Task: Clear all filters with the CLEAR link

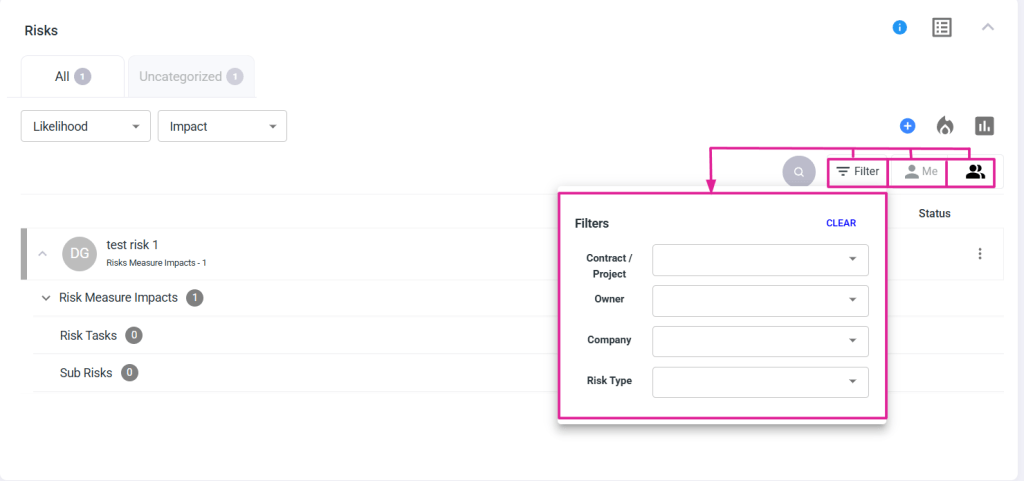Action: 840,223
